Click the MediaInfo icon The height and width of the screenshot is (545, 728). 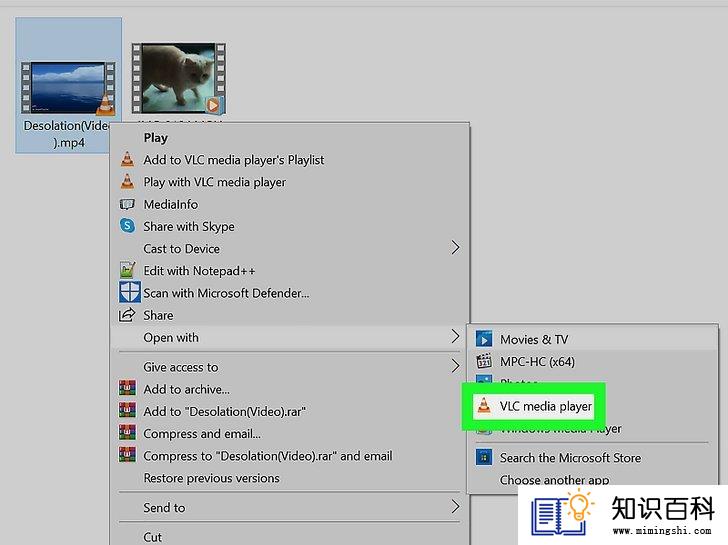(x=127, y=204)
